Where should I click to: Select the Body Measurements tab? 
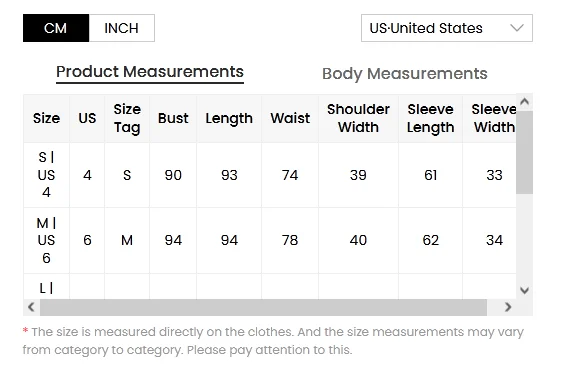tap(405, 74)
